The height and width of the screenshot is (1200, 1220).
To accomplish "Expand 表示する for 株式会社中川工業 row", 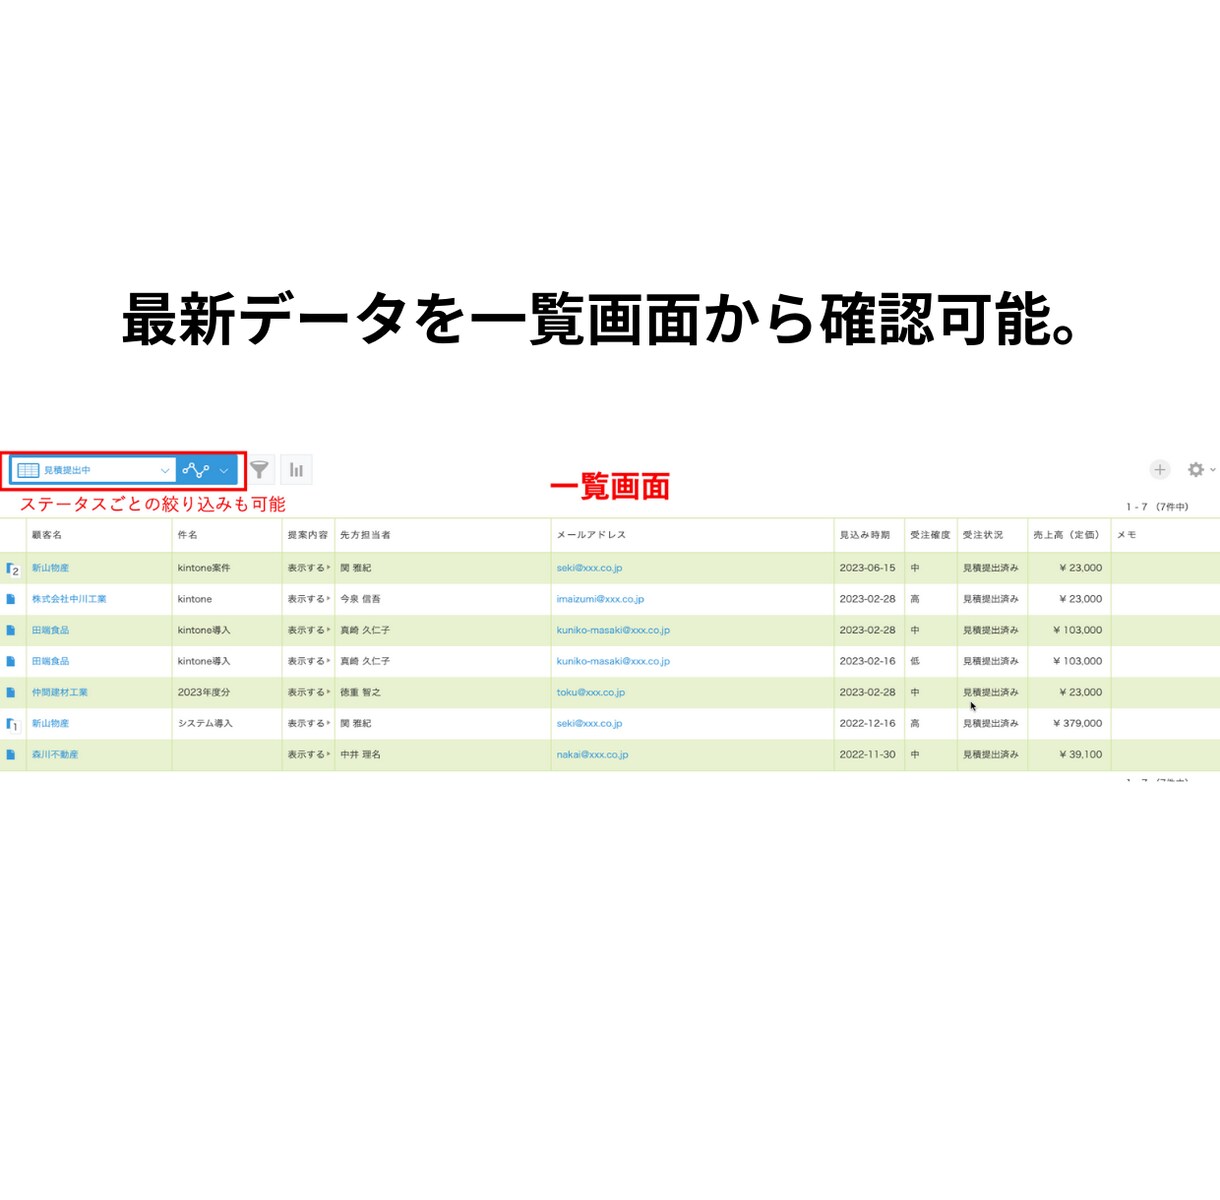I will tap(309, 599).
